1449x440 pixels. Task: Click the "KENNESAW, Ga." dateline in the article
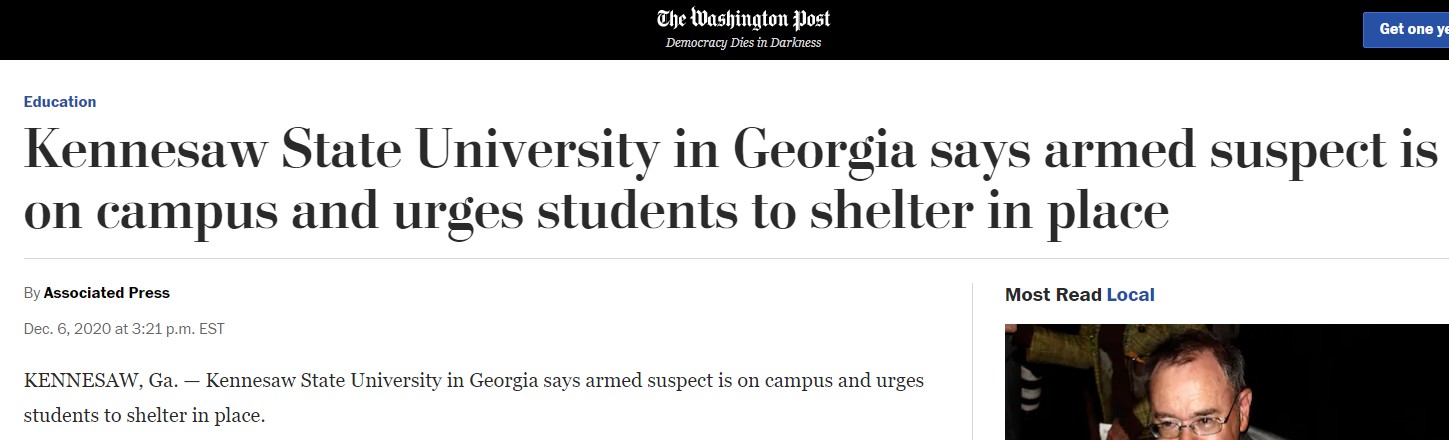(86, 381)
